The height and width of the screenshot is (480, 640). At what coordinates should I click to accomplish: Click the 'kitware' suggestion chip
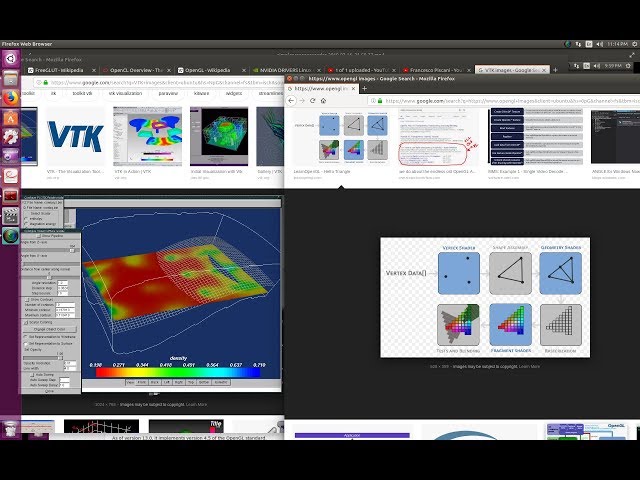click(x=201, y=93)
